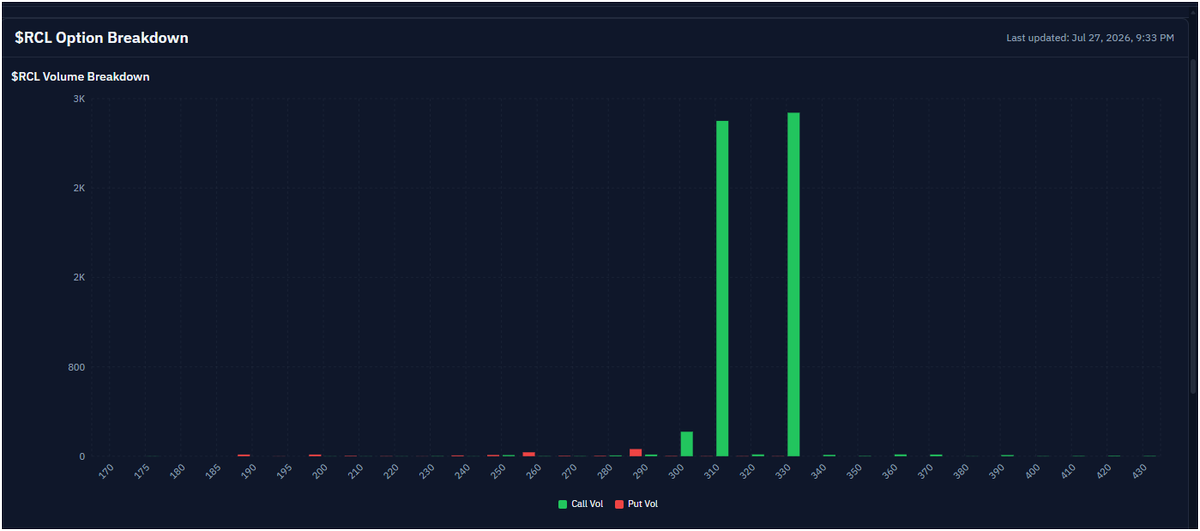Toggle the Put Vol legend entry
Image resolution: width=1200 pixels, height=531 pixels.
[636, 504]
